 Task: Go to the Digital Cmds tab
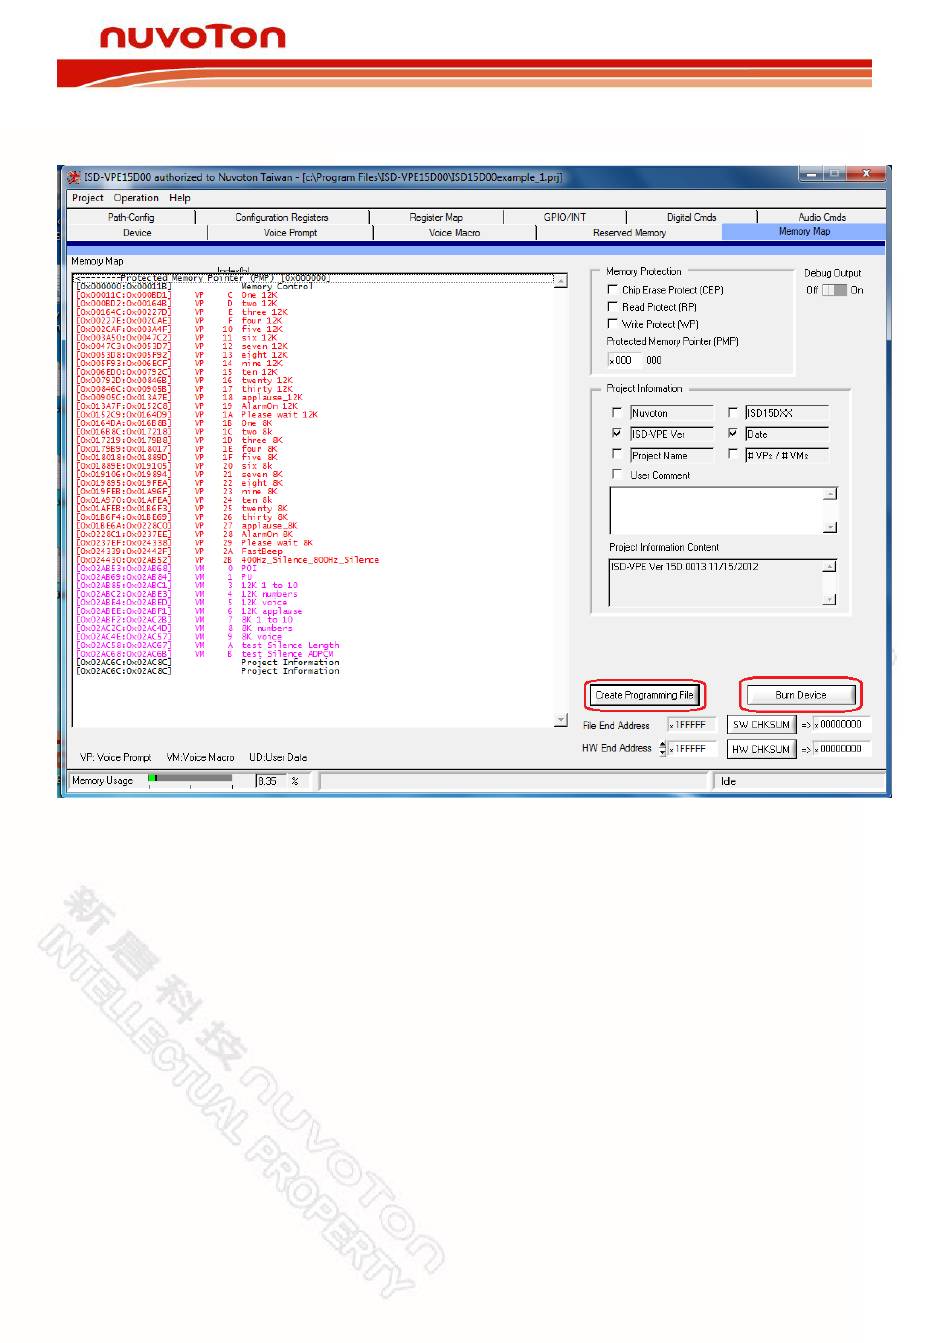click(692, 217)
